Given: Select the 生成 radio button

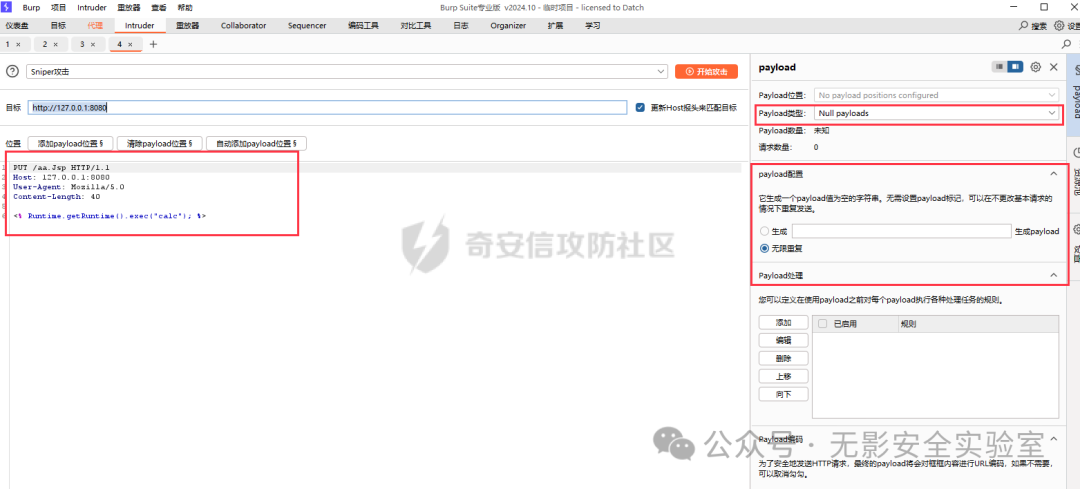Looking at the screenshot, I should [764, 231].
